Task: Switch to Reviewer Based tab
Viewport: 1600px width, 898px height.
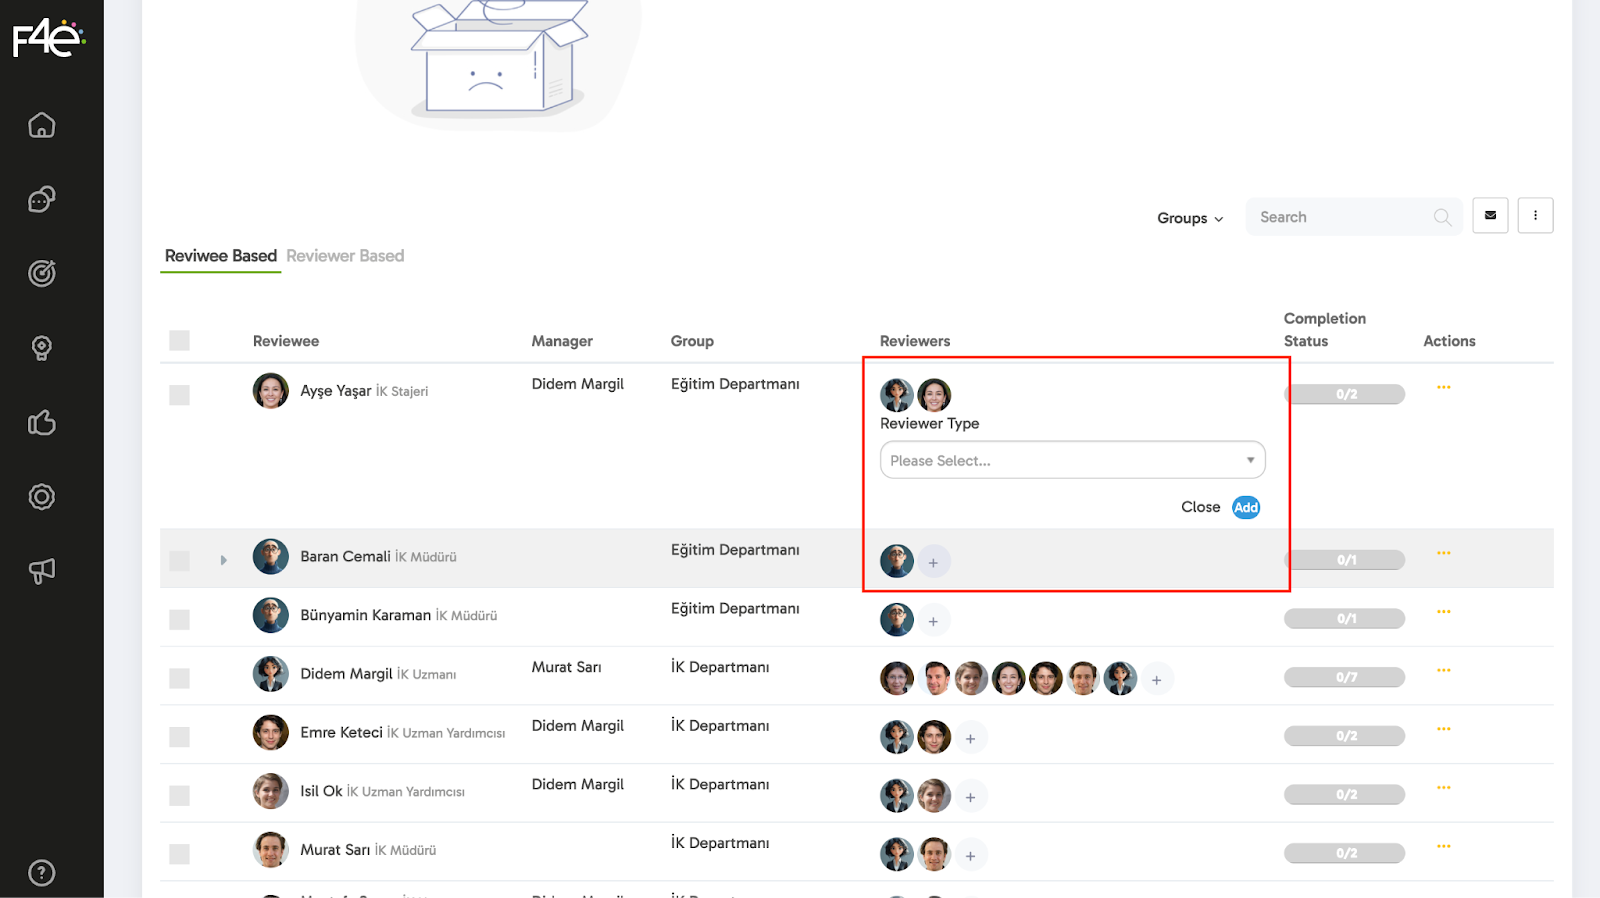Action: tap(345, 256)
